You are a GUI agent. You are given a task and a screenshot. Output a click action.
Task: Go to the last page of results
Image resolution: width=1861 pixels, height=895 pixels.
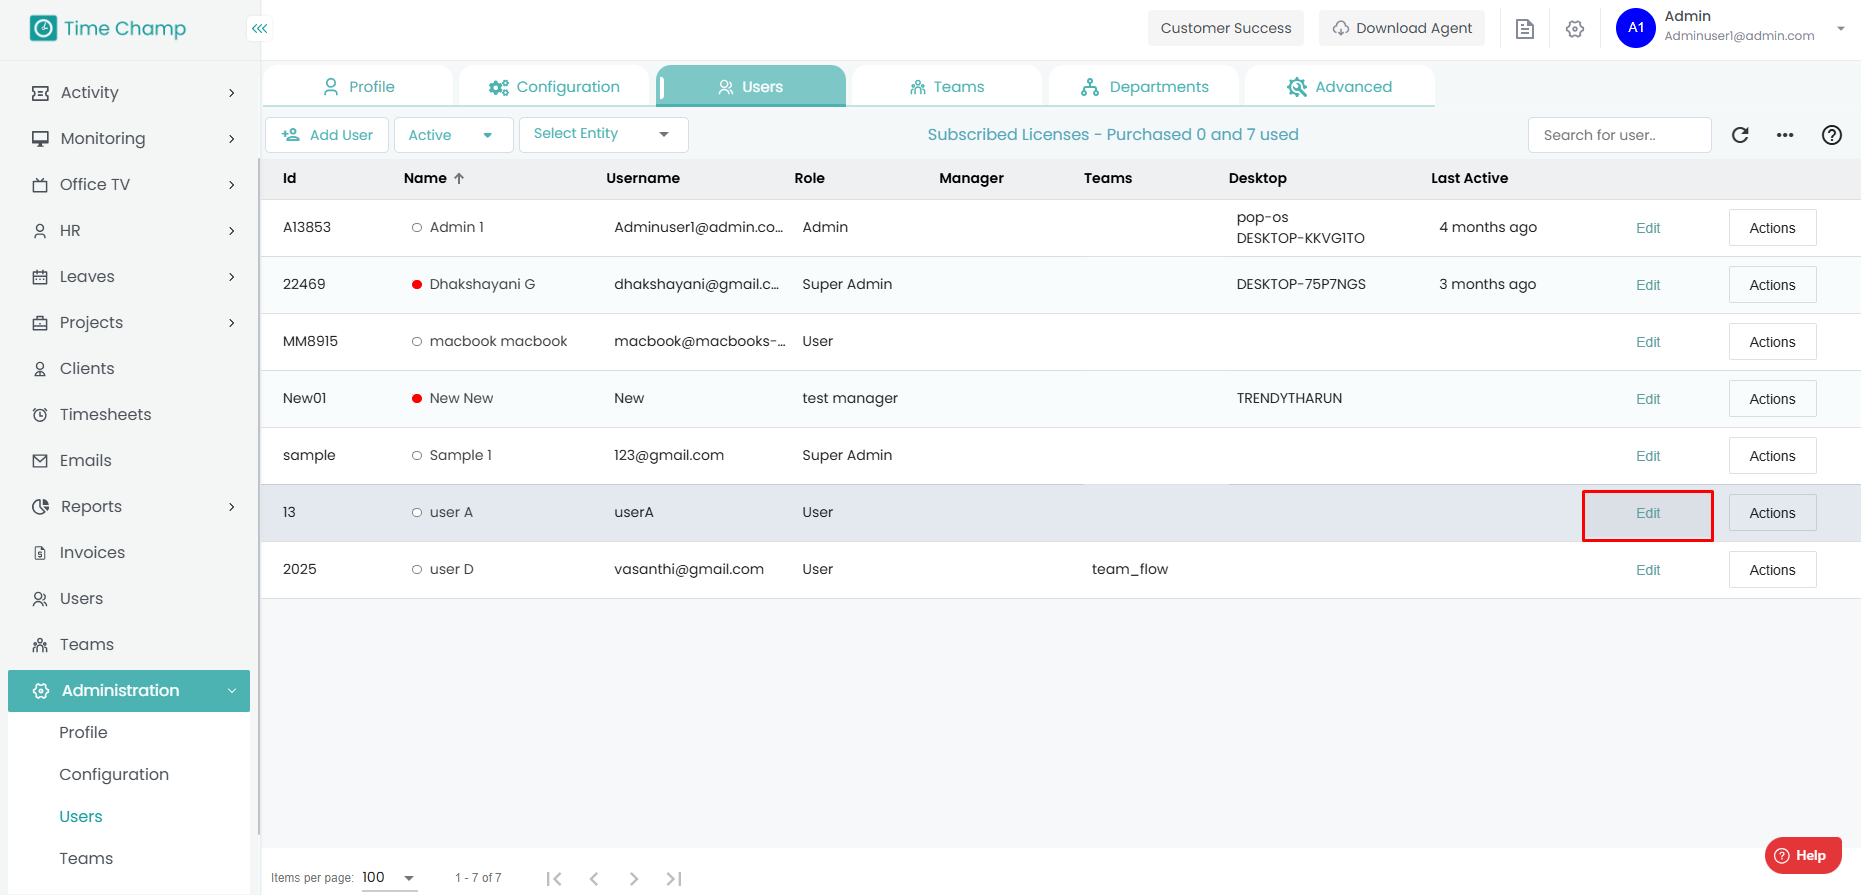pos(674,878)
